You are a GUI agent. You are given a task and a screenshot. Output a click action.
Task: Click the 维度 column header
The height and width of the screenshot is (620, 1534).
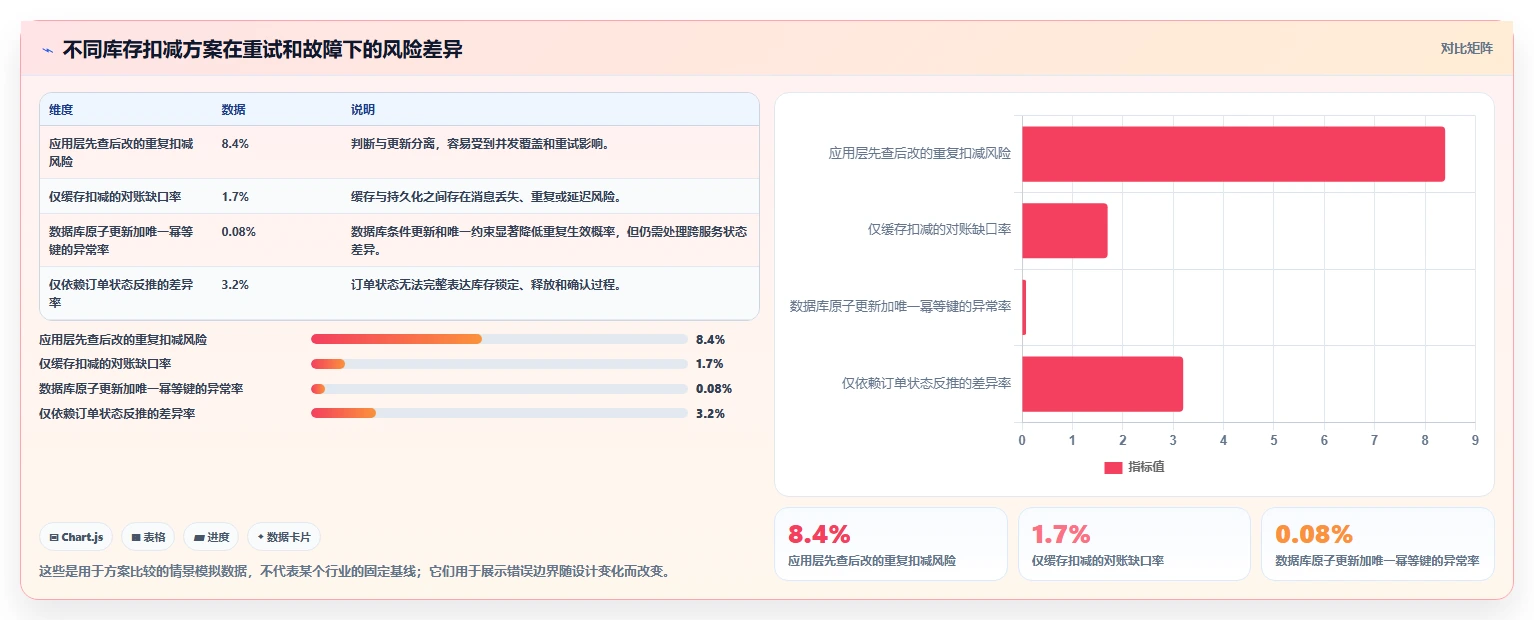point(61,110)
